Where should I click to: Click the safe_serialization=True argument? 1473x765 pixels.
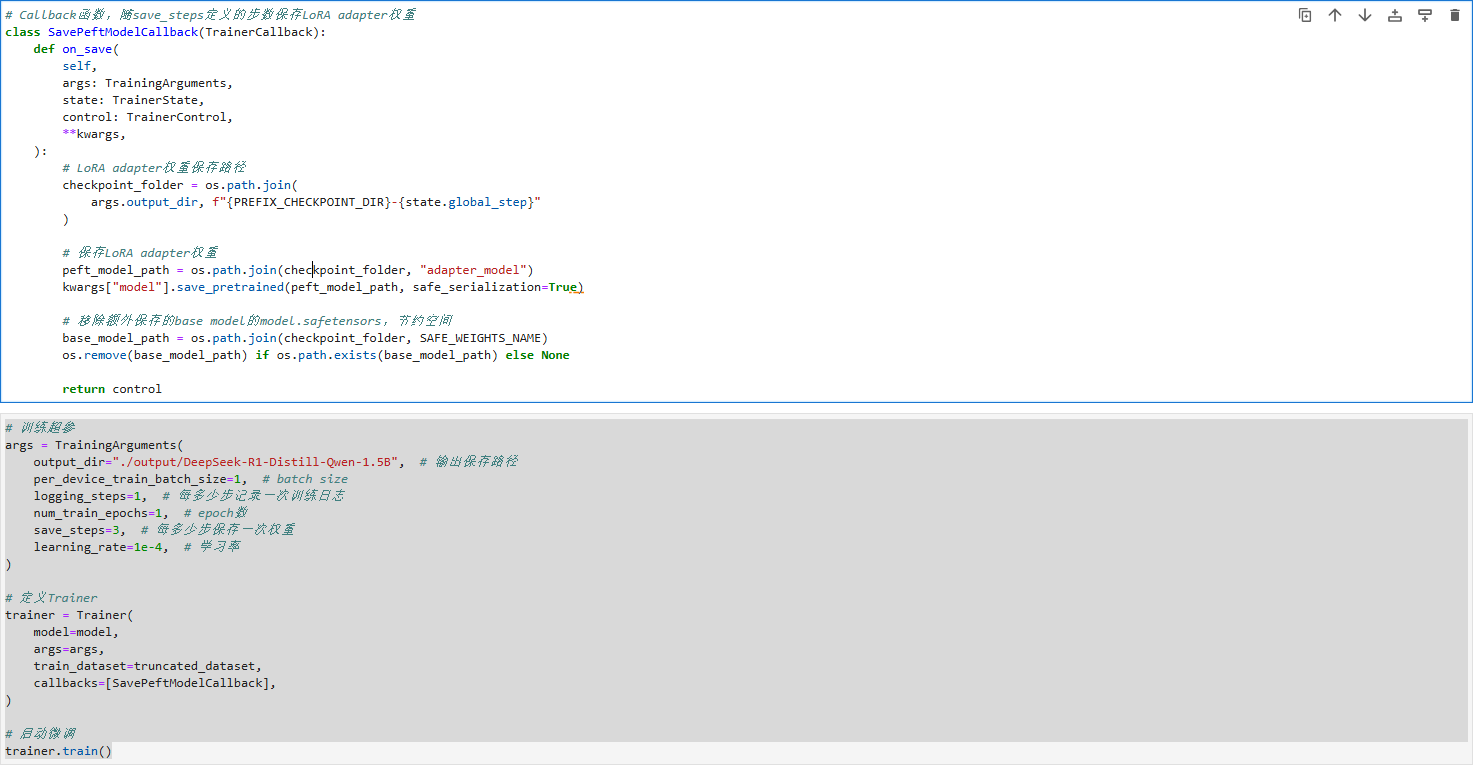coord(495,287)
